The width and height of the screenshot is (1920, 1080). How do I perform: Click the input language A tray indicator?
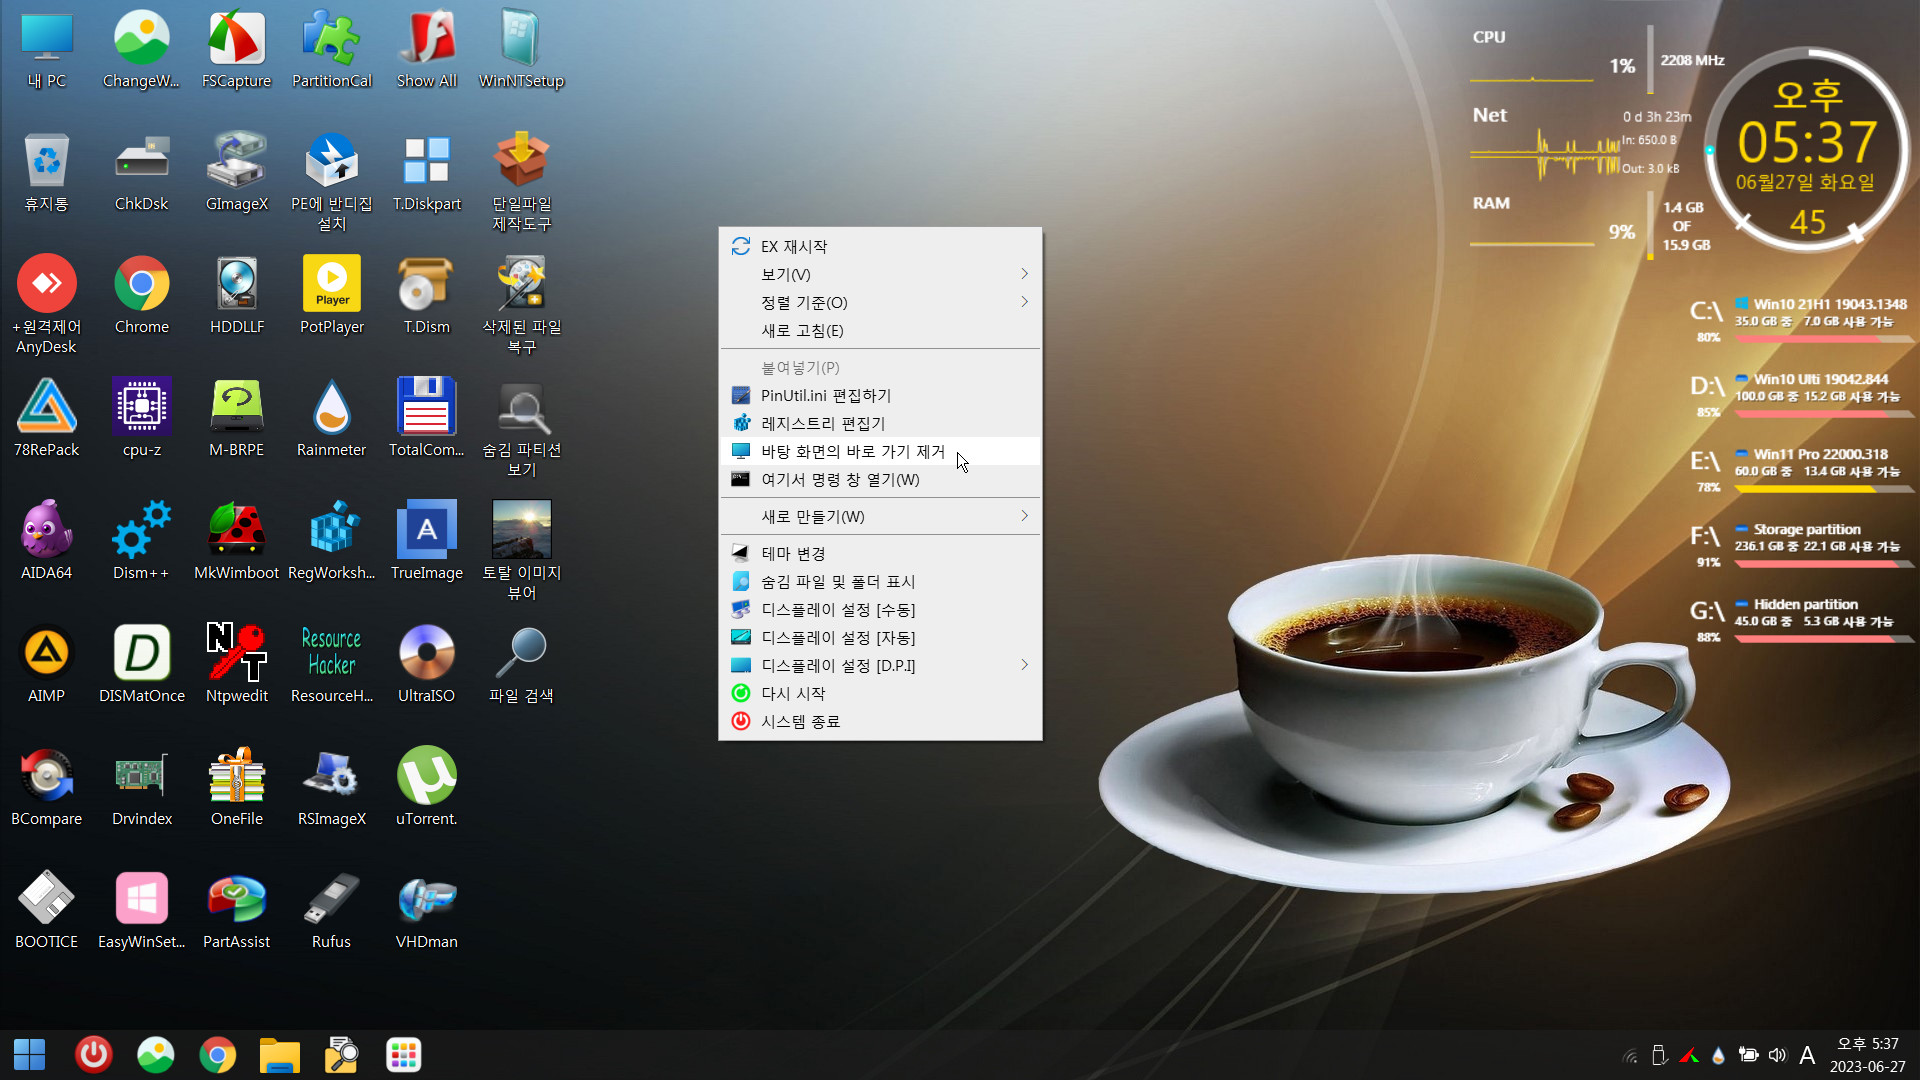1807,1055
